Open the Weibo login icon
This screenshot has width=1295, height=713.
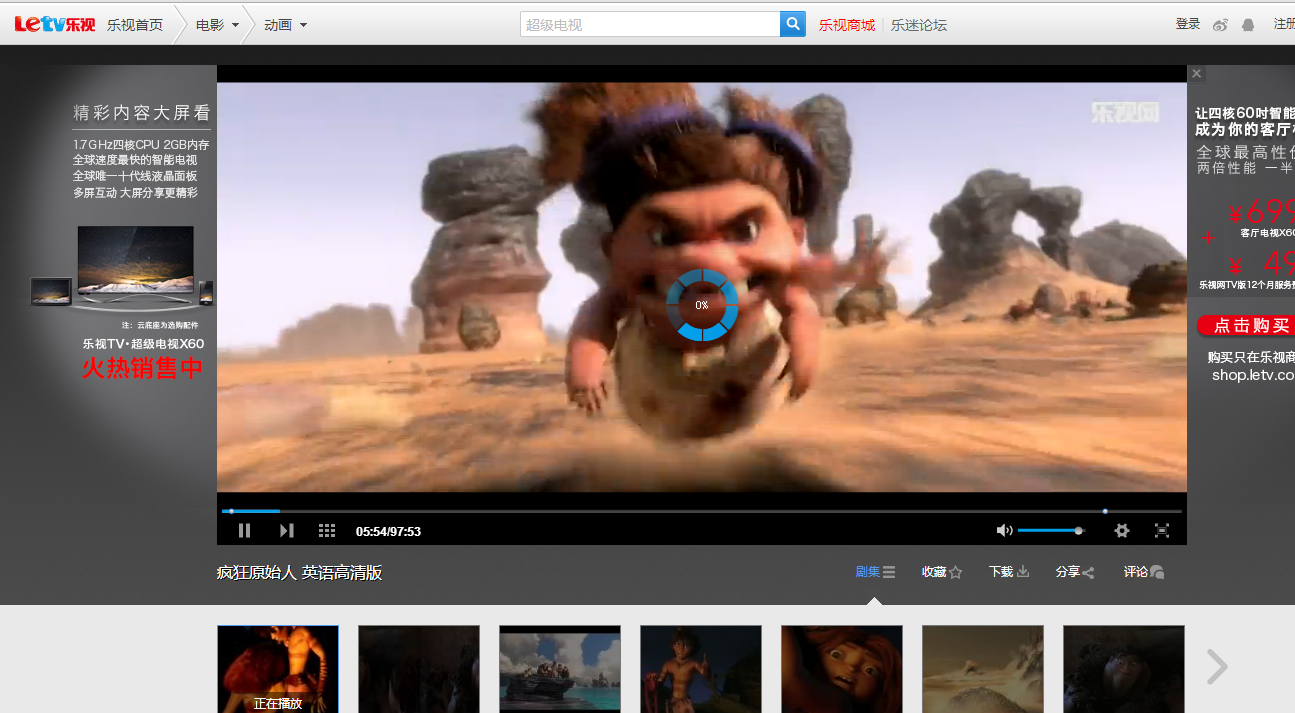(1220, 25)
